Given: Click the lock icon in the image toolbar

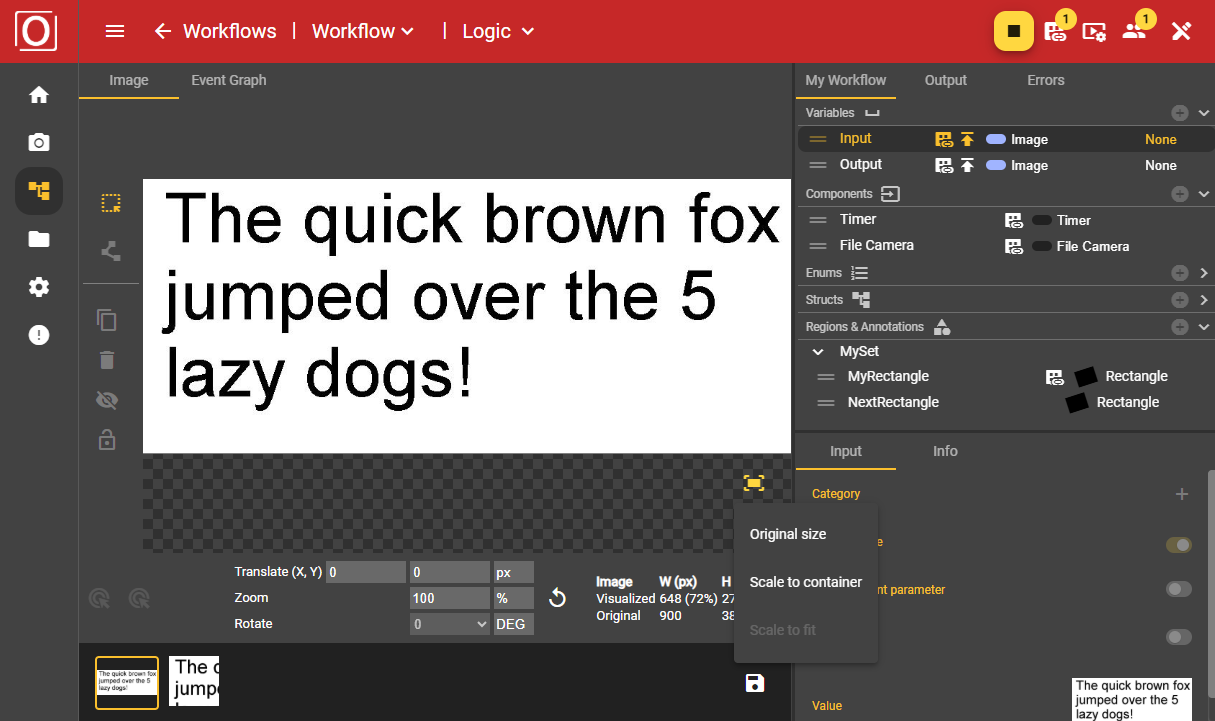Looking at the screenshot, I should click(x=107, y=439).
